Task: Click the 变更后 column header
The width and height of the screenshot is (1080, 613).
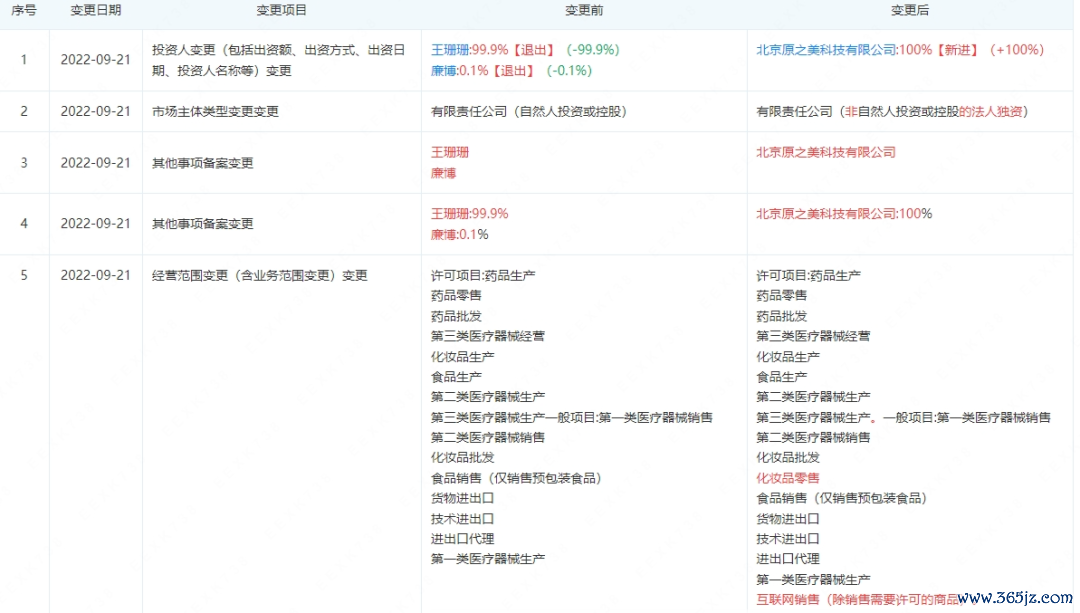Action: pyautogui.click(x=910, y=11)
